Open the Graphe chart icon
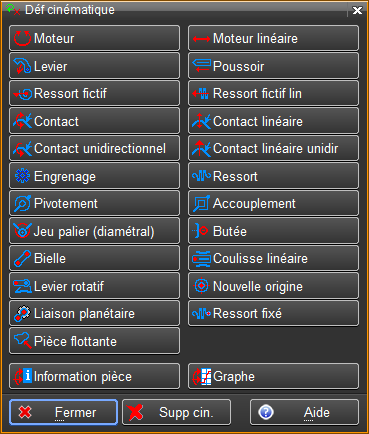The height and width of the screenshot is (434, 369). pyautogui.click(x=202, y=377)
